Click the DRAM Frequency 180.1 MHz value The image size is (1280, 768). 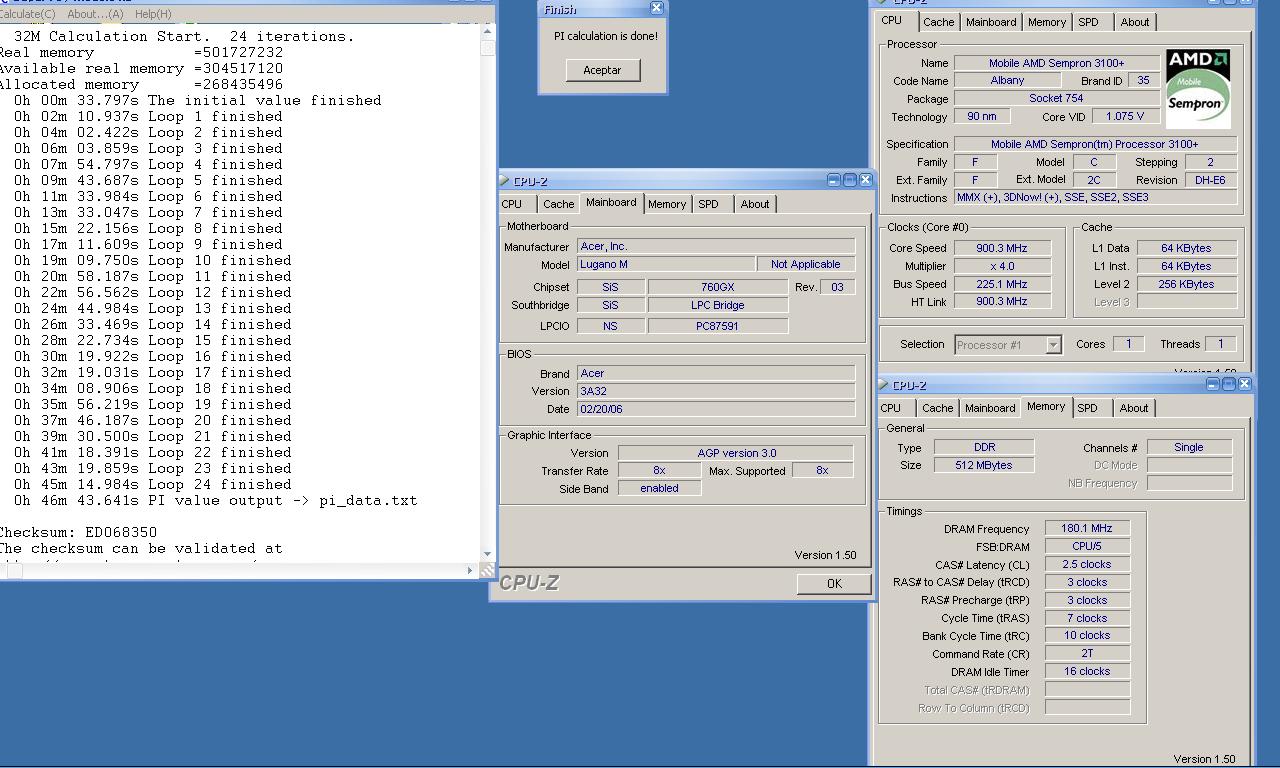click(x=1087, y=529)
